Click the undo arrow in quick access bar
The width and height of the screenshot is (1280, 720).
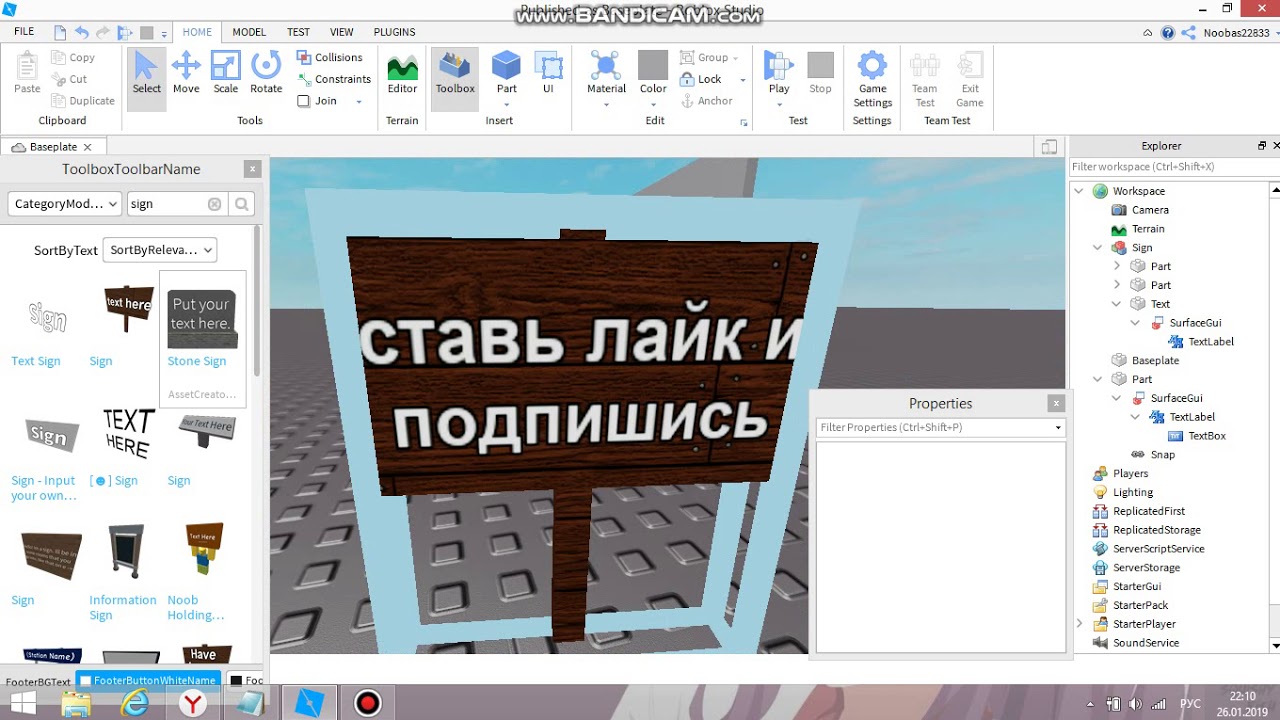pos(82,33)
